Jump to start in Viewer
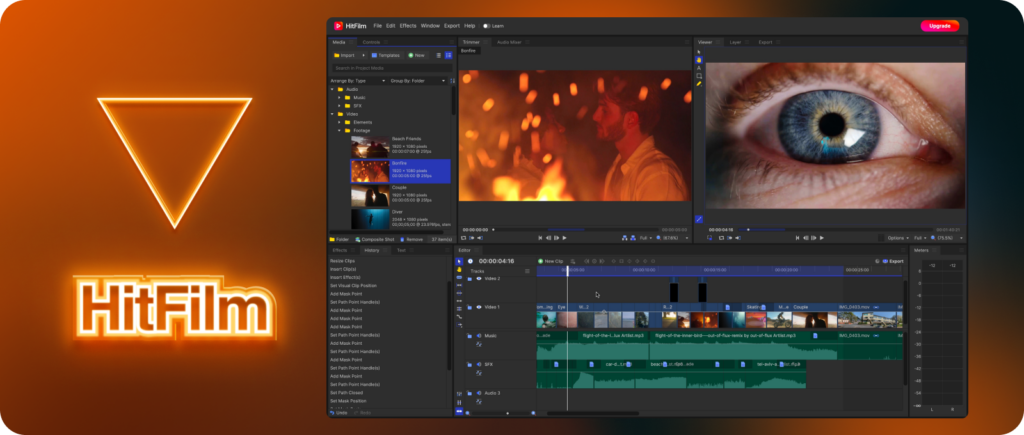This screenshot has width=1024, height=435. 797,238
